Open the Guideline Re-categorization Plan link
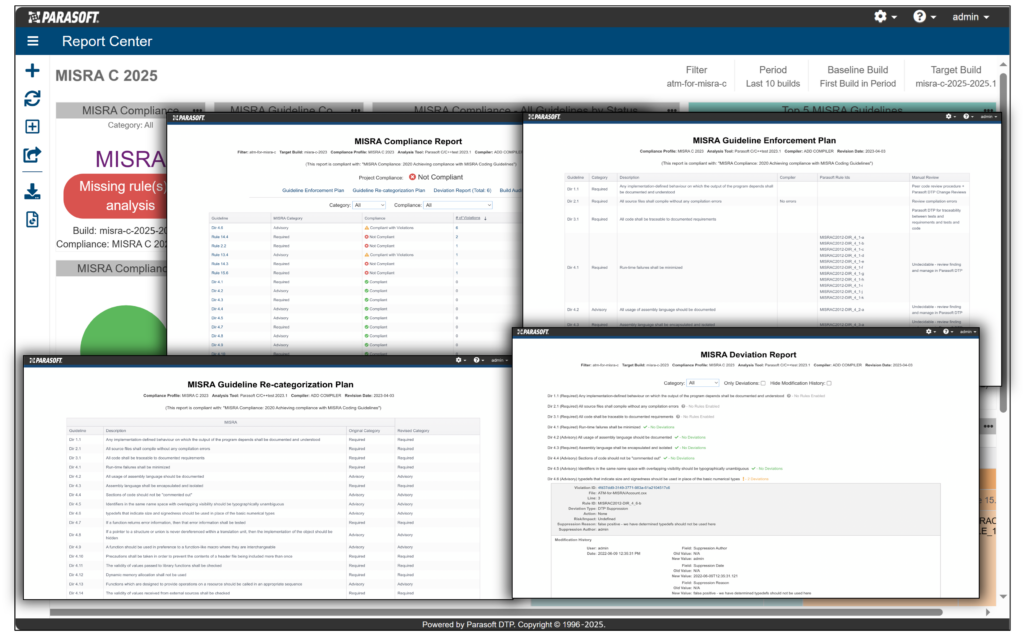 pyautogui.click(x=389, y=191)
